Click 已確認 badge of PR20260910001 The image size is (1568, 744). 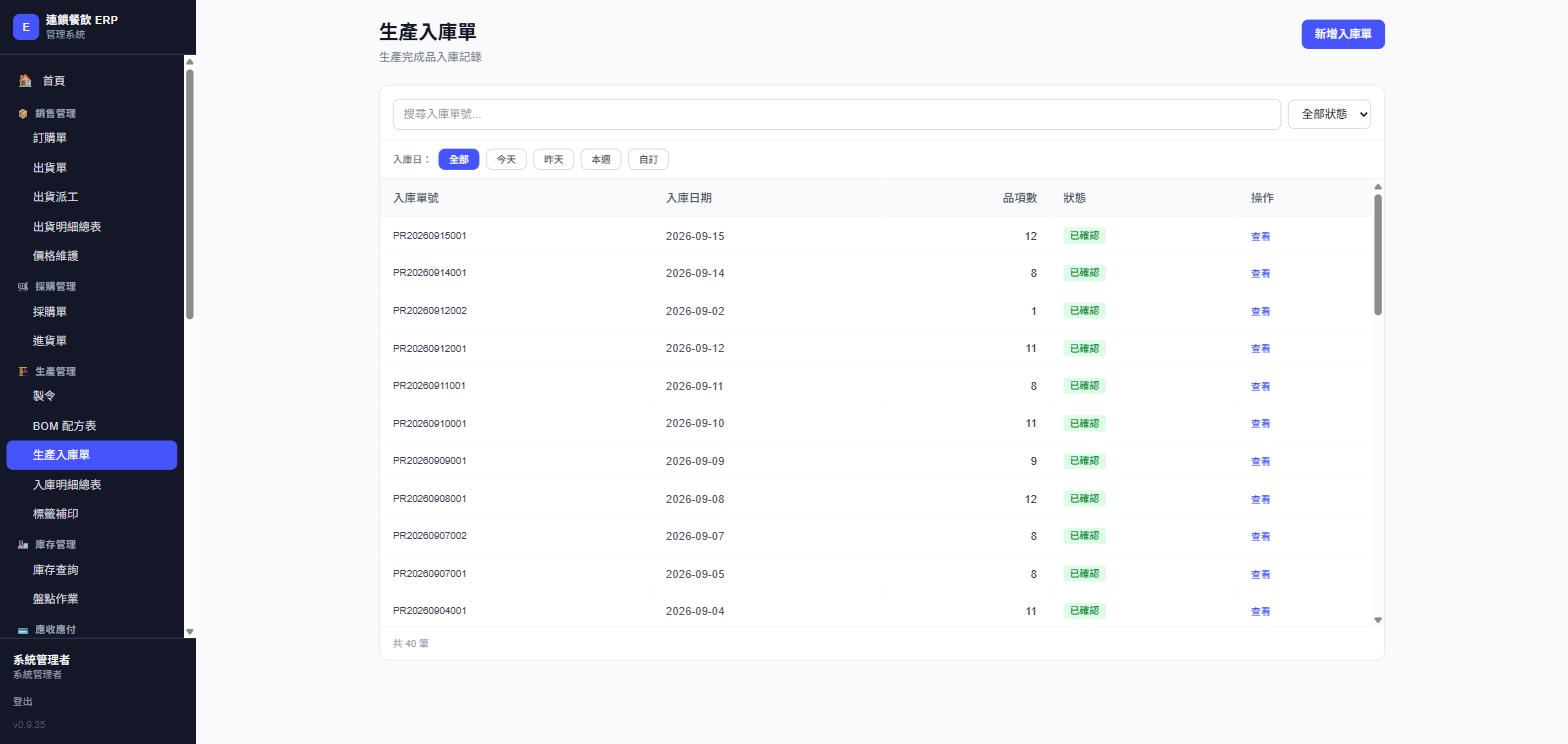1084,424
